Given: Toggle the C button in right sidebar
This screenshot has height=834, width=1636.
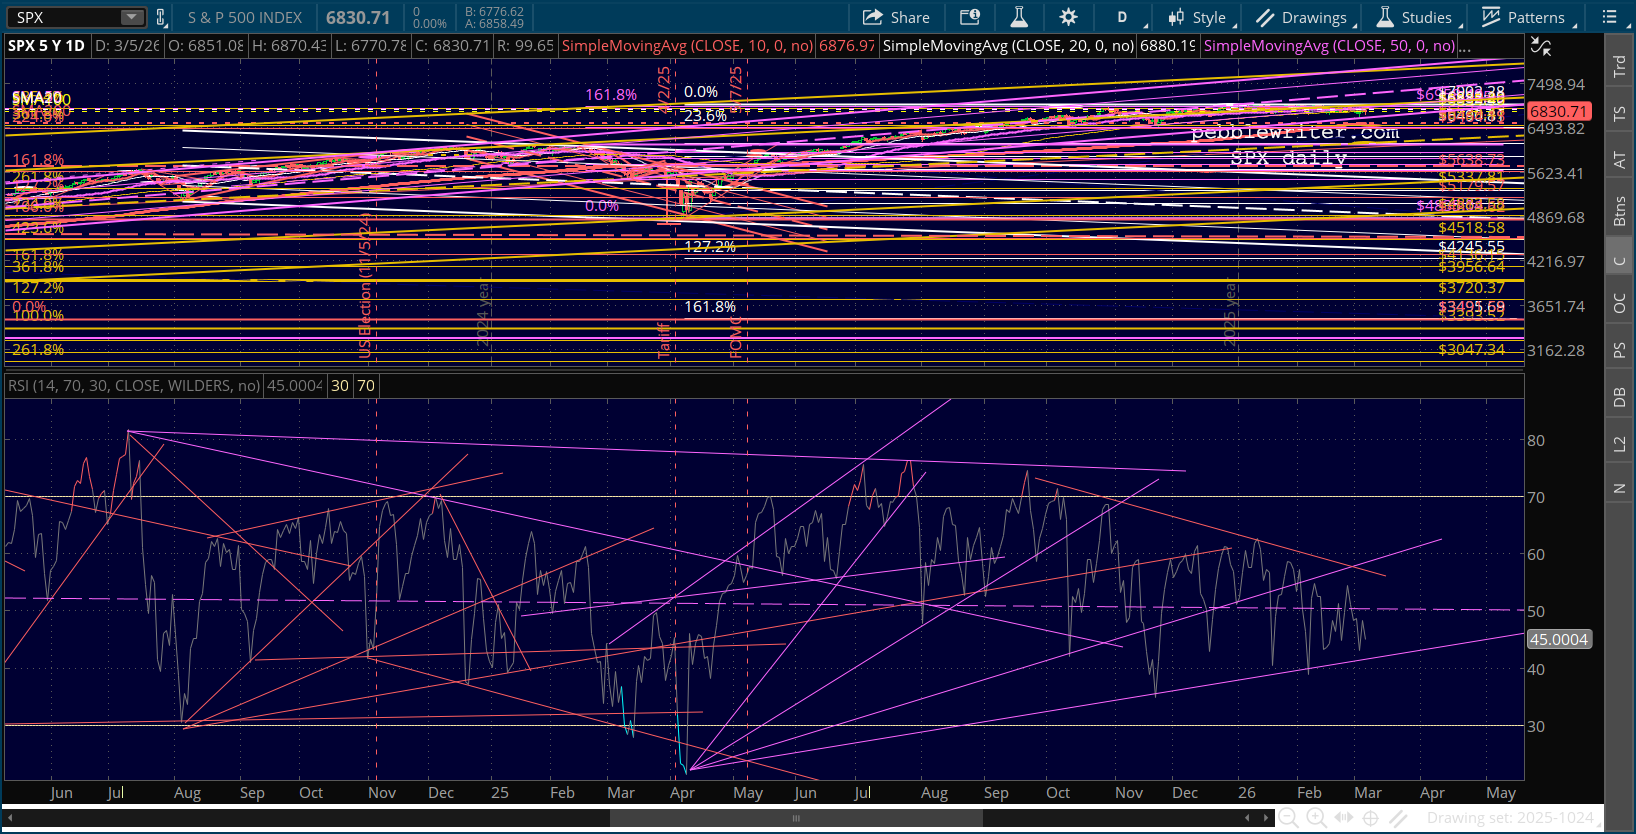Looking at the screenshot, I should tap(1619, 261).
